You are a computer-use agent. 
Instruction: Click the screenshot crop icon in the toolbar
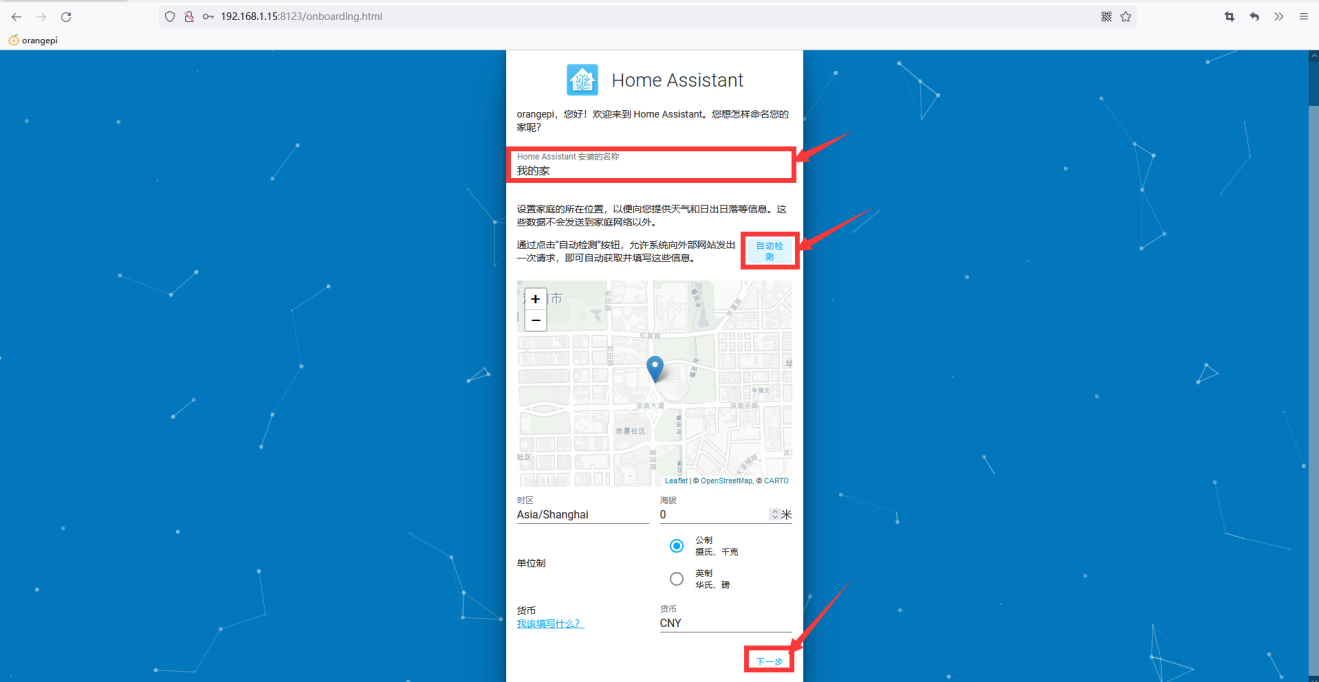[x=1229, y=17]
